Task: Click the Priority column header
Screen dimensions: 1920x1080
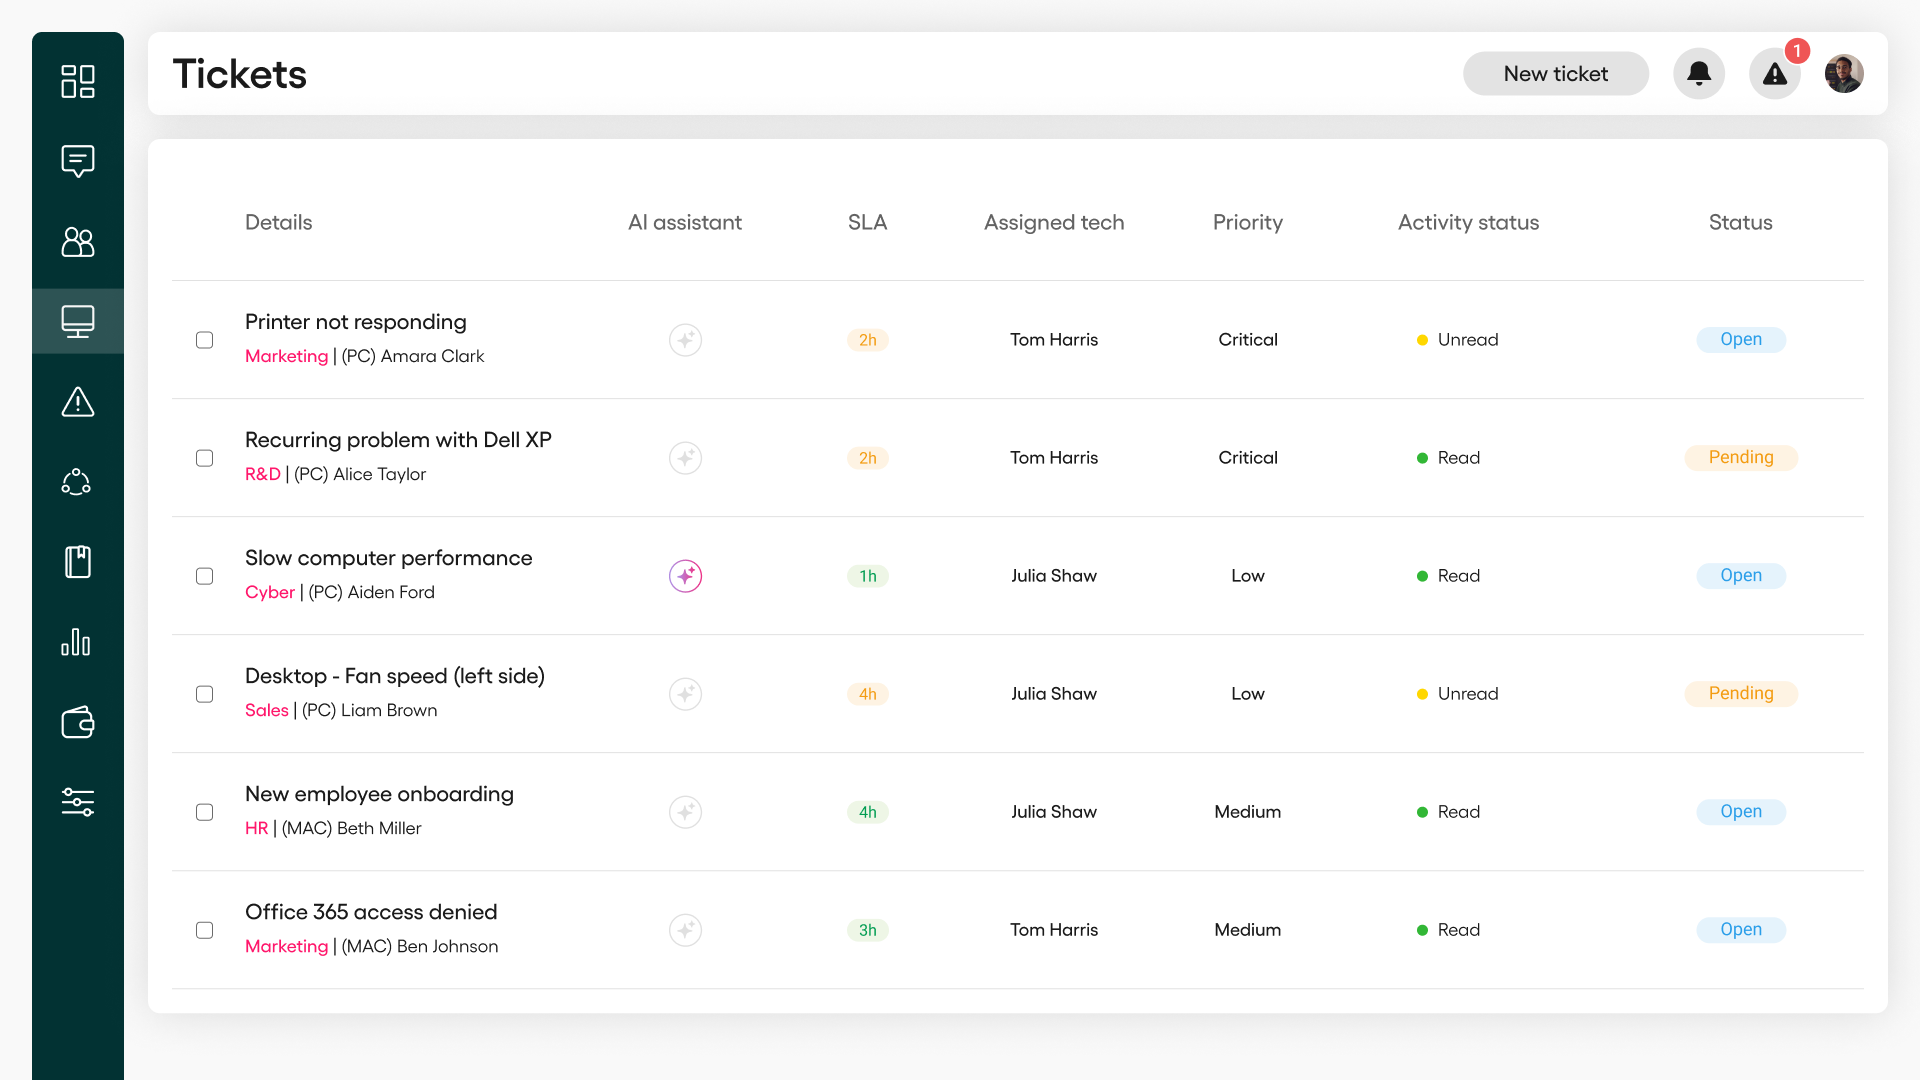Action: tap(1247, 222)
